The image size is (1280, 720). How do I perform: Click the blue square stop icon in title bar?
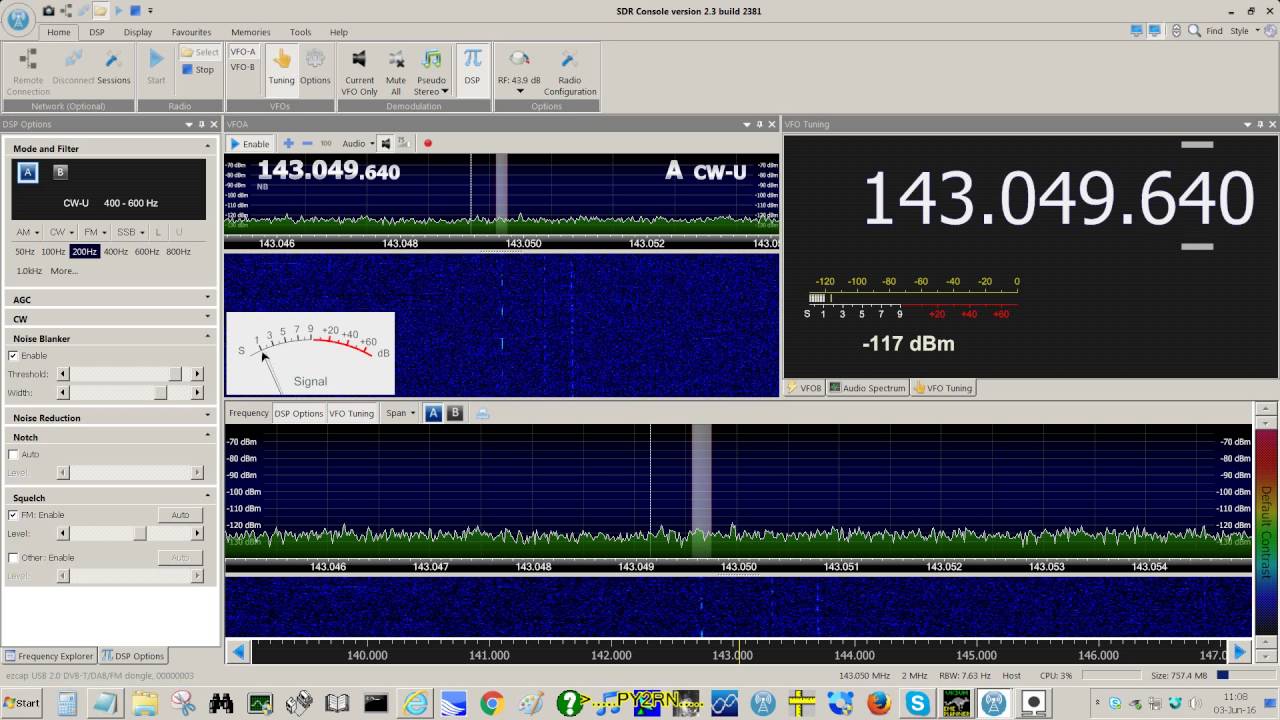(135, 11)
